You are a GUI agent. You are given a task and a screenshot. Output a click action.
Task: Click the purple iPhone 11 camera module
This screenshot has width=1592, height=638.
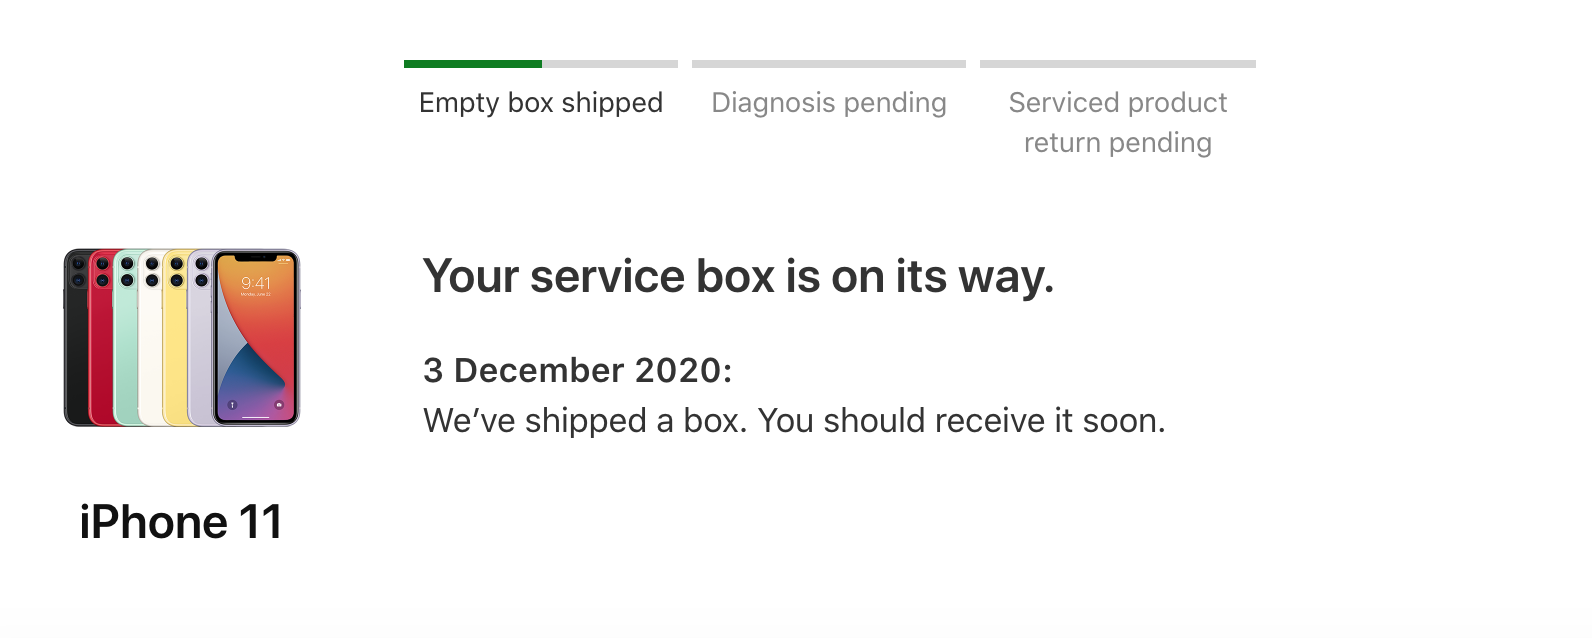[x=200, y=273]
